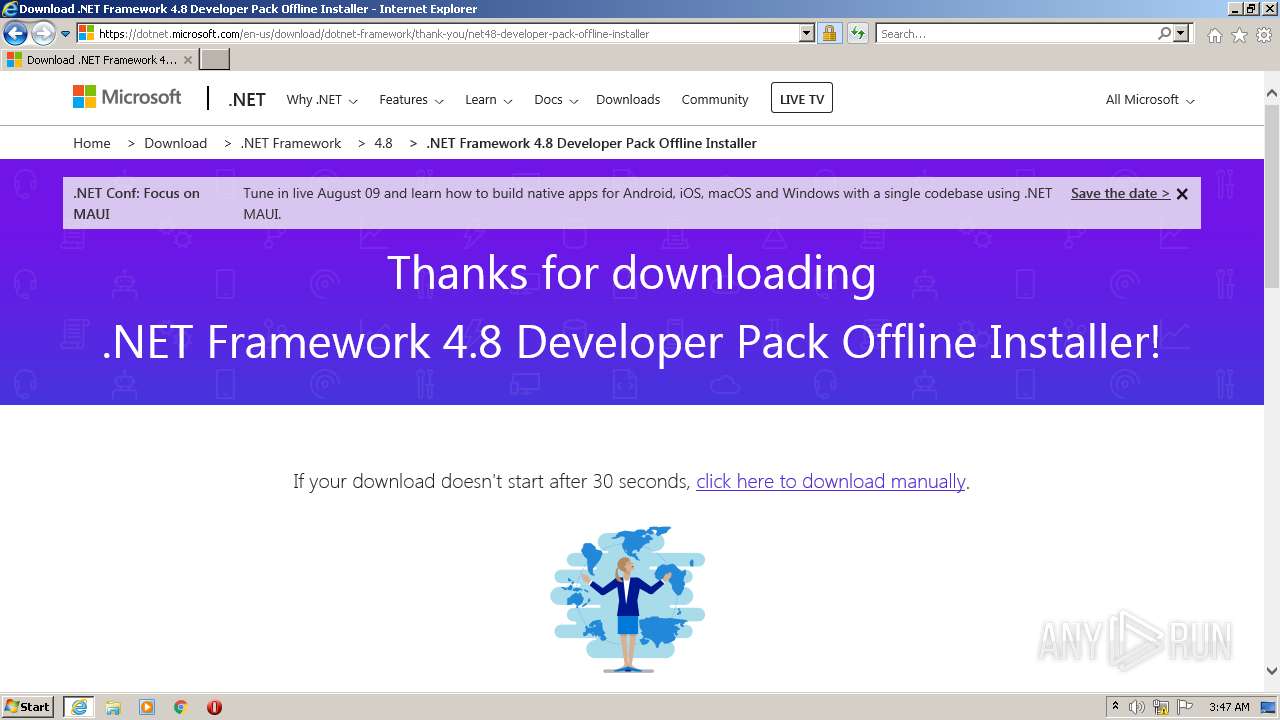This screenshot has height=720, width=1280.
Task: Click the browser Back arrow button
Action: pos(15,34)
